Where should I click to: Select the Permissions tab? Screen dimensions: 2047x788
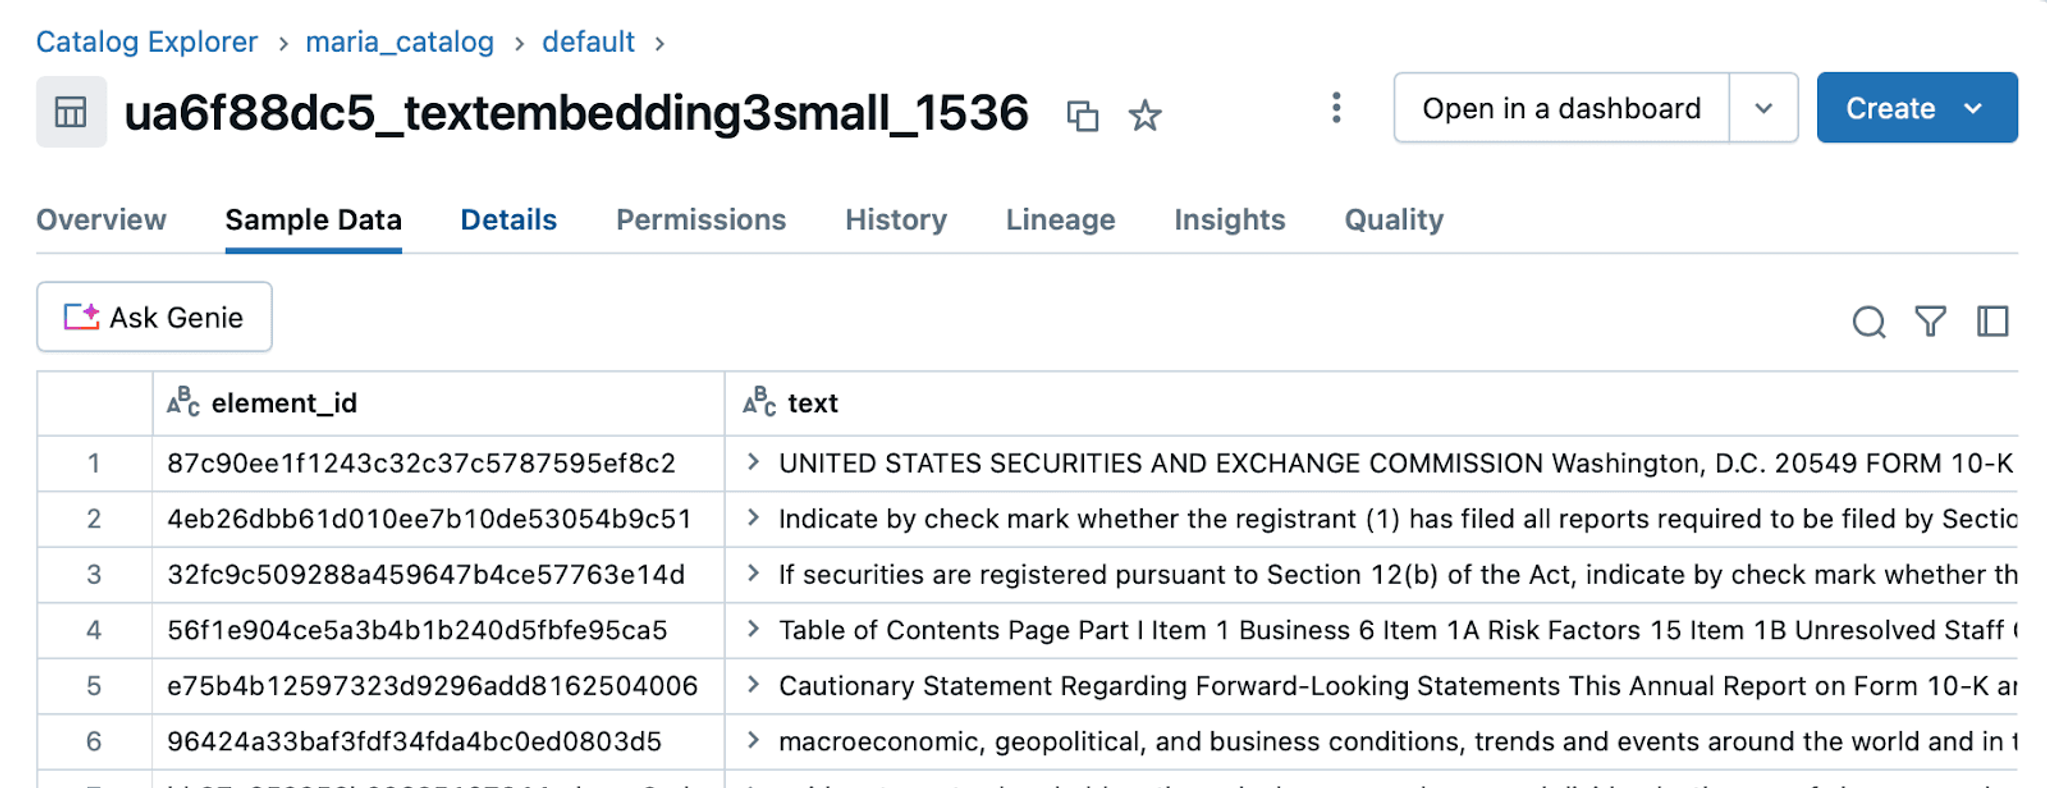701,220
